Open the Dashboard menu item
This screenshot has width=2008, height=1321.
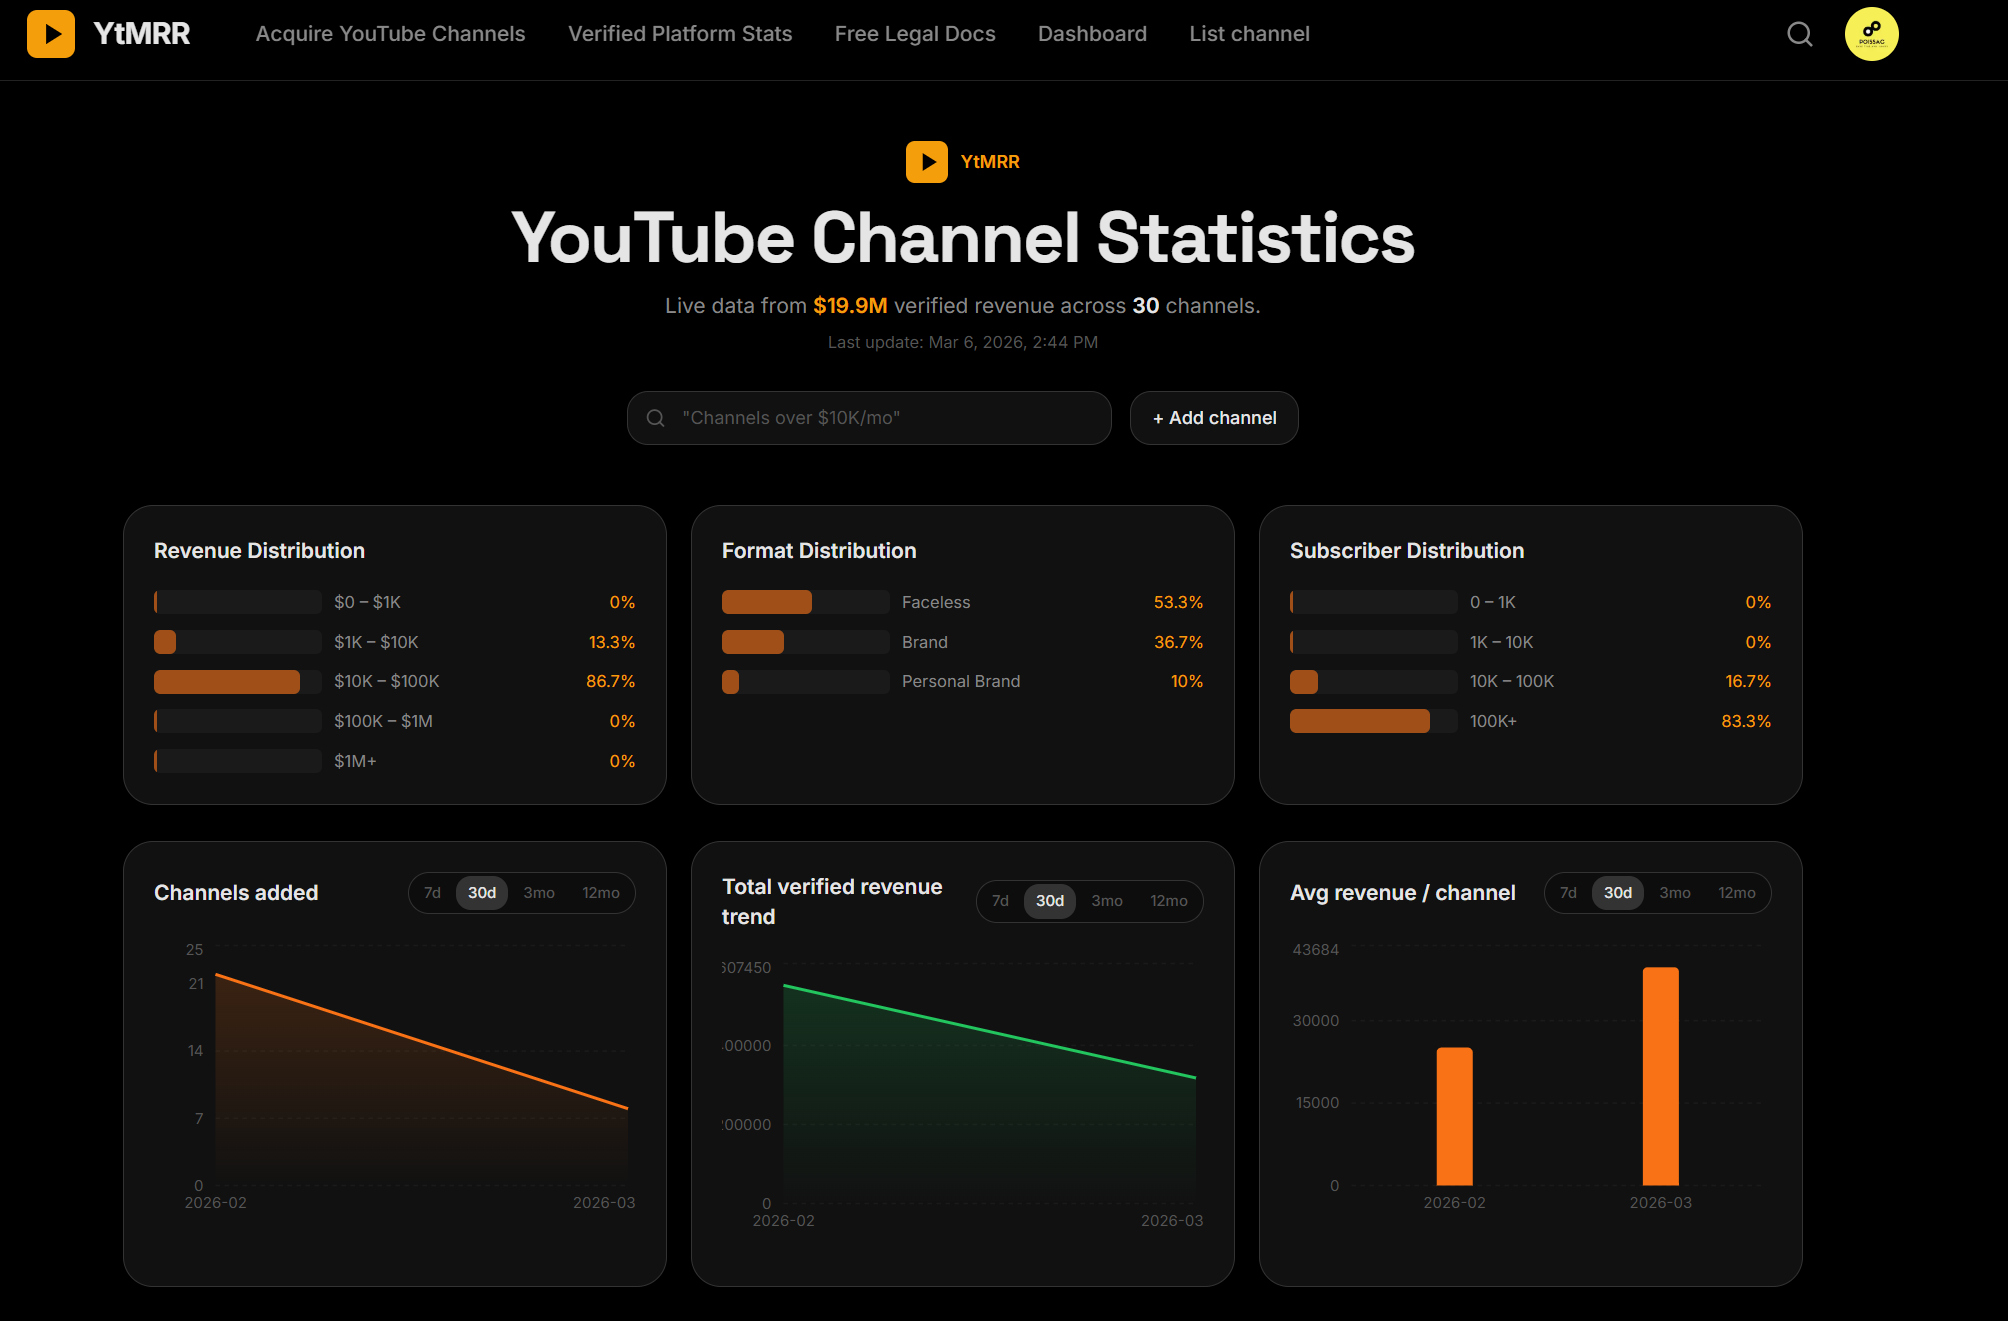click(x=1092, y=33)
